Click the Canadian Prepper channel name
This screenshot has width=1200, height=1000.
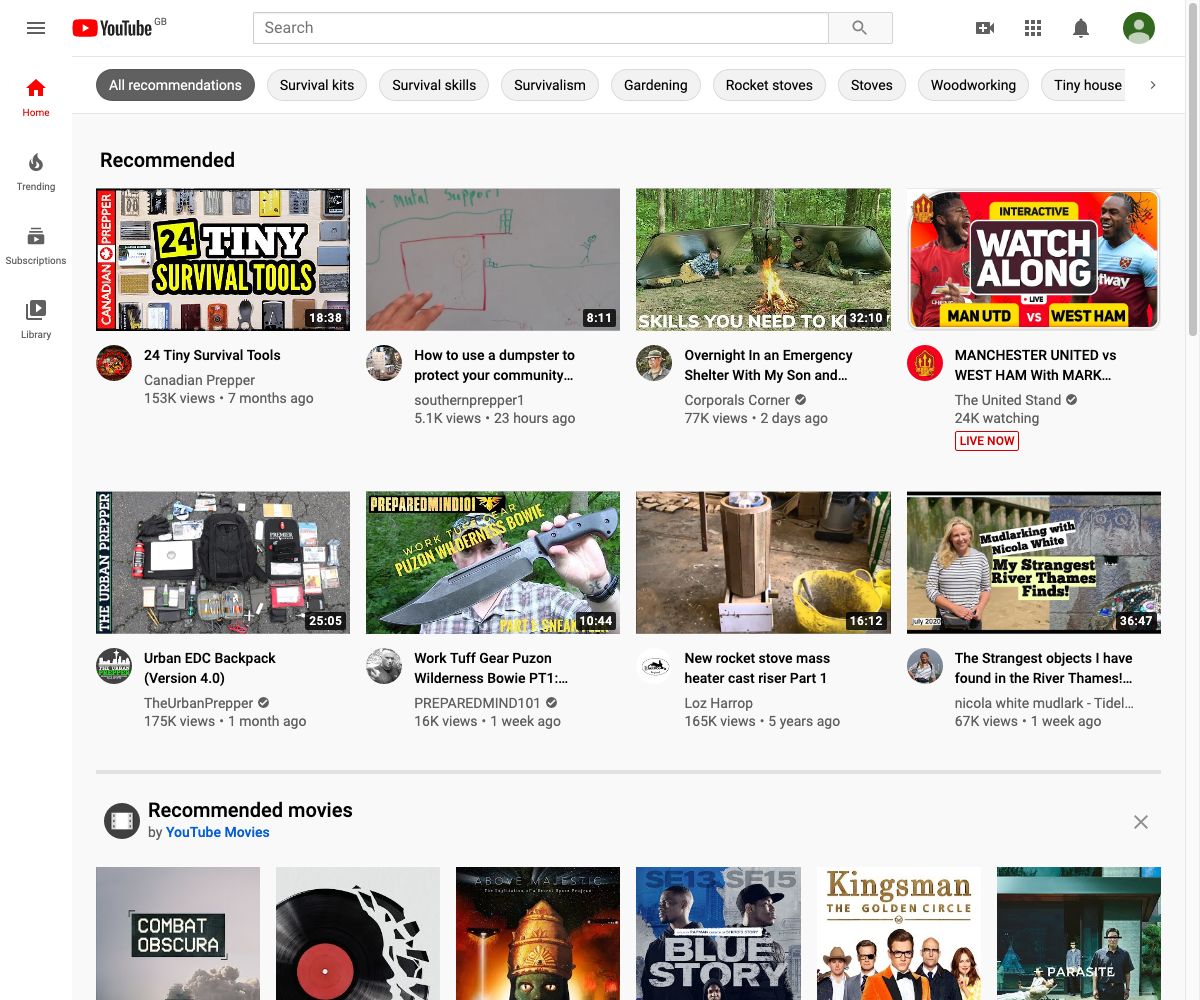(199, 380)
